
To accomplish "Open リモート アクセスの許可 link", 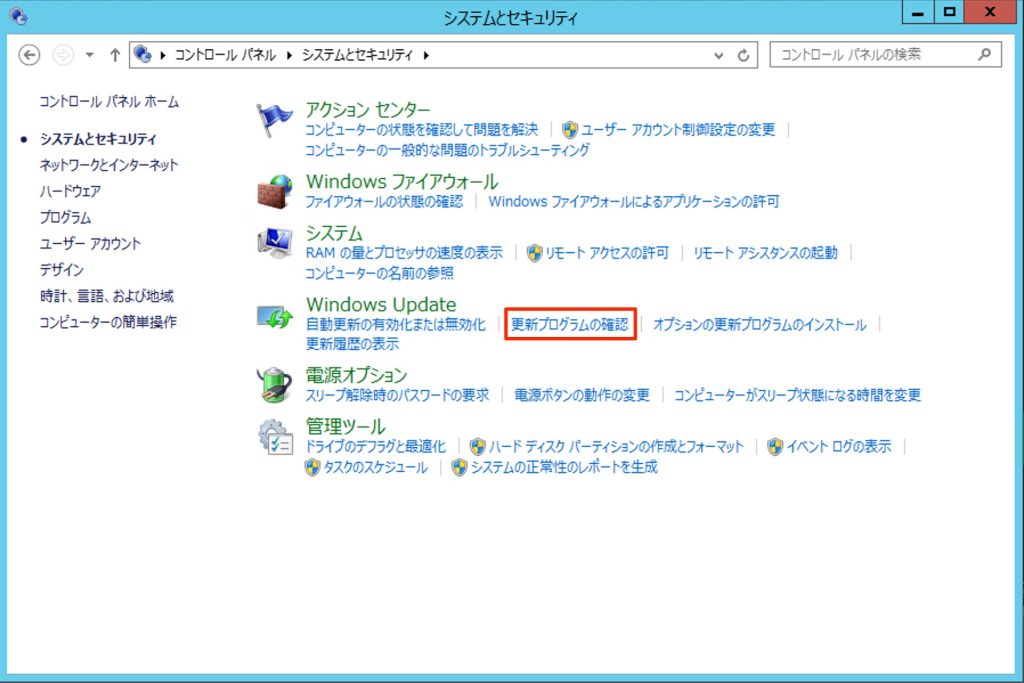I will [607, 253].
